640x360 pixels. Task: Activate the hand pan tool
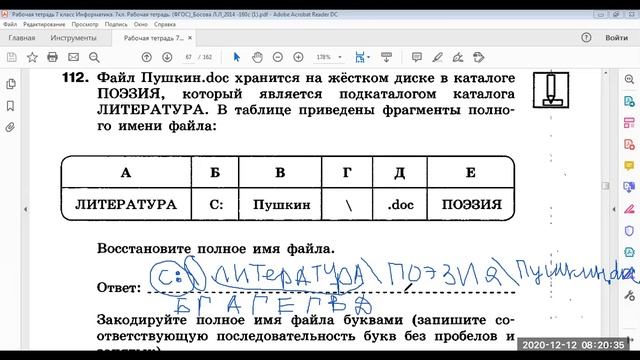257,57
